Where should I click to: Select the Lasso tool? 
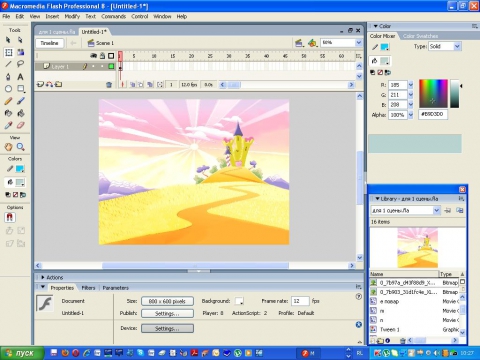coord(20,64)
